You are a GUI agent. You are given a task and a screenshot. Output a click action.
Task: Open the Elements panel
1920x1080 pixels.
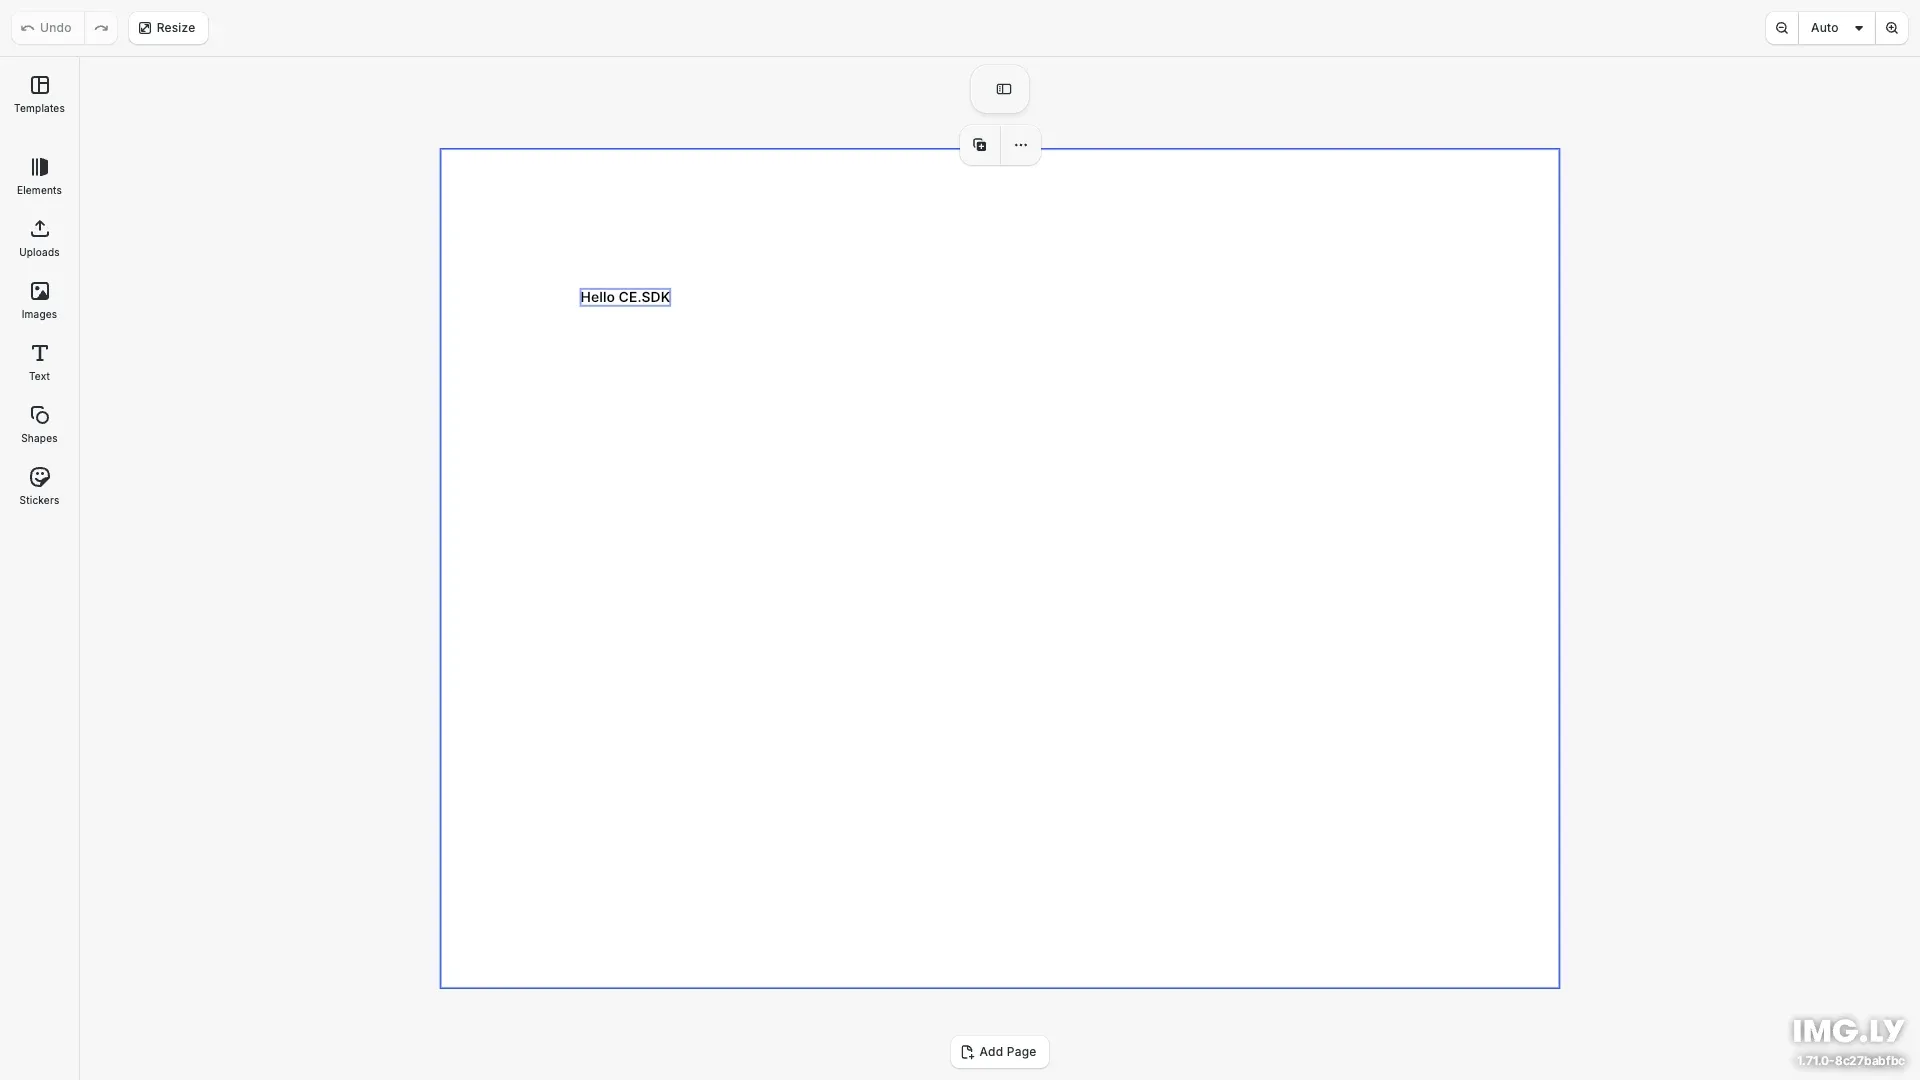click(x=38, y=176)
